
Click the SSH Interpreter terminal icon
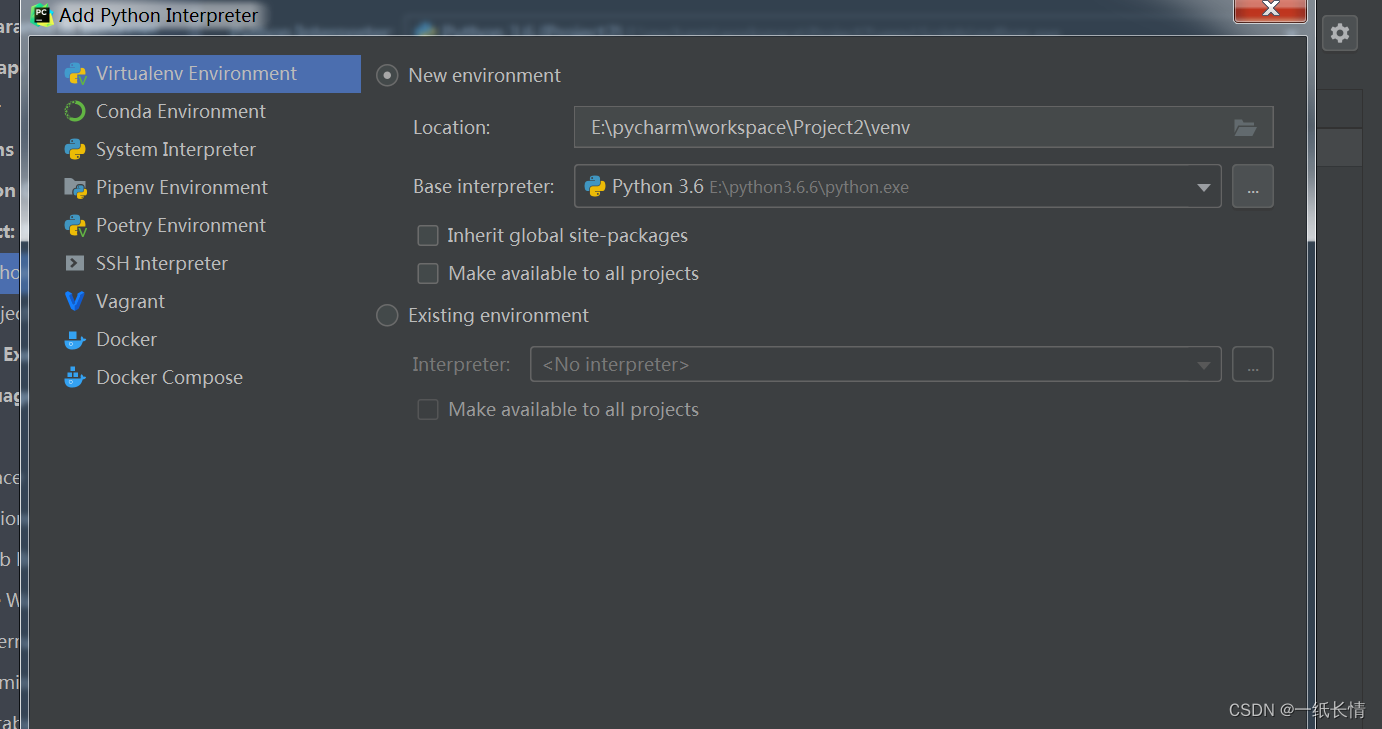(75, 264)
